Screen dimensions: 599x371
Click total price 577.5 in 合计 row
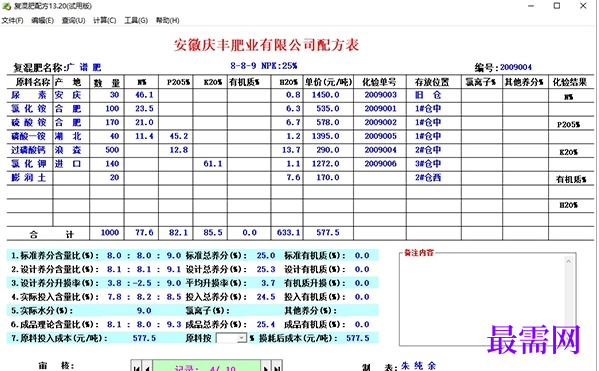tap(328, 232)
